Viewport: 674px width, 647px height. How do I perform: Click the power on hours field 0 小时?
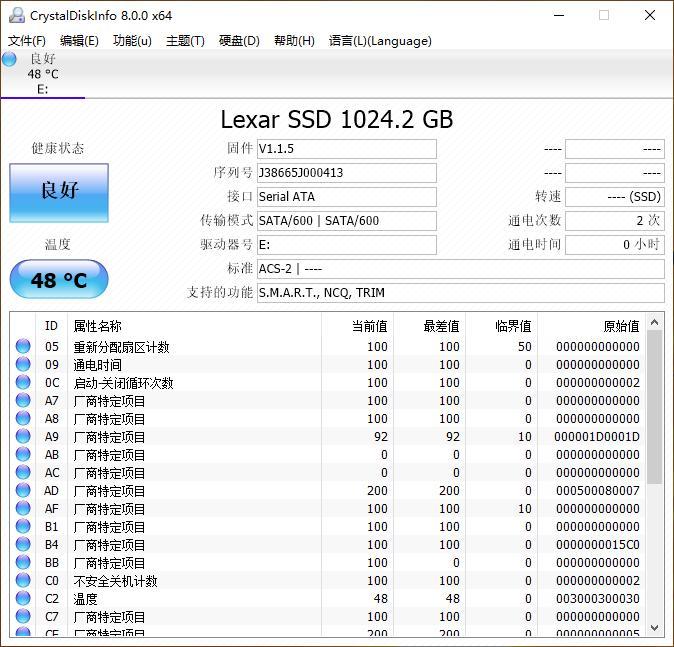[x=615, y=245]
